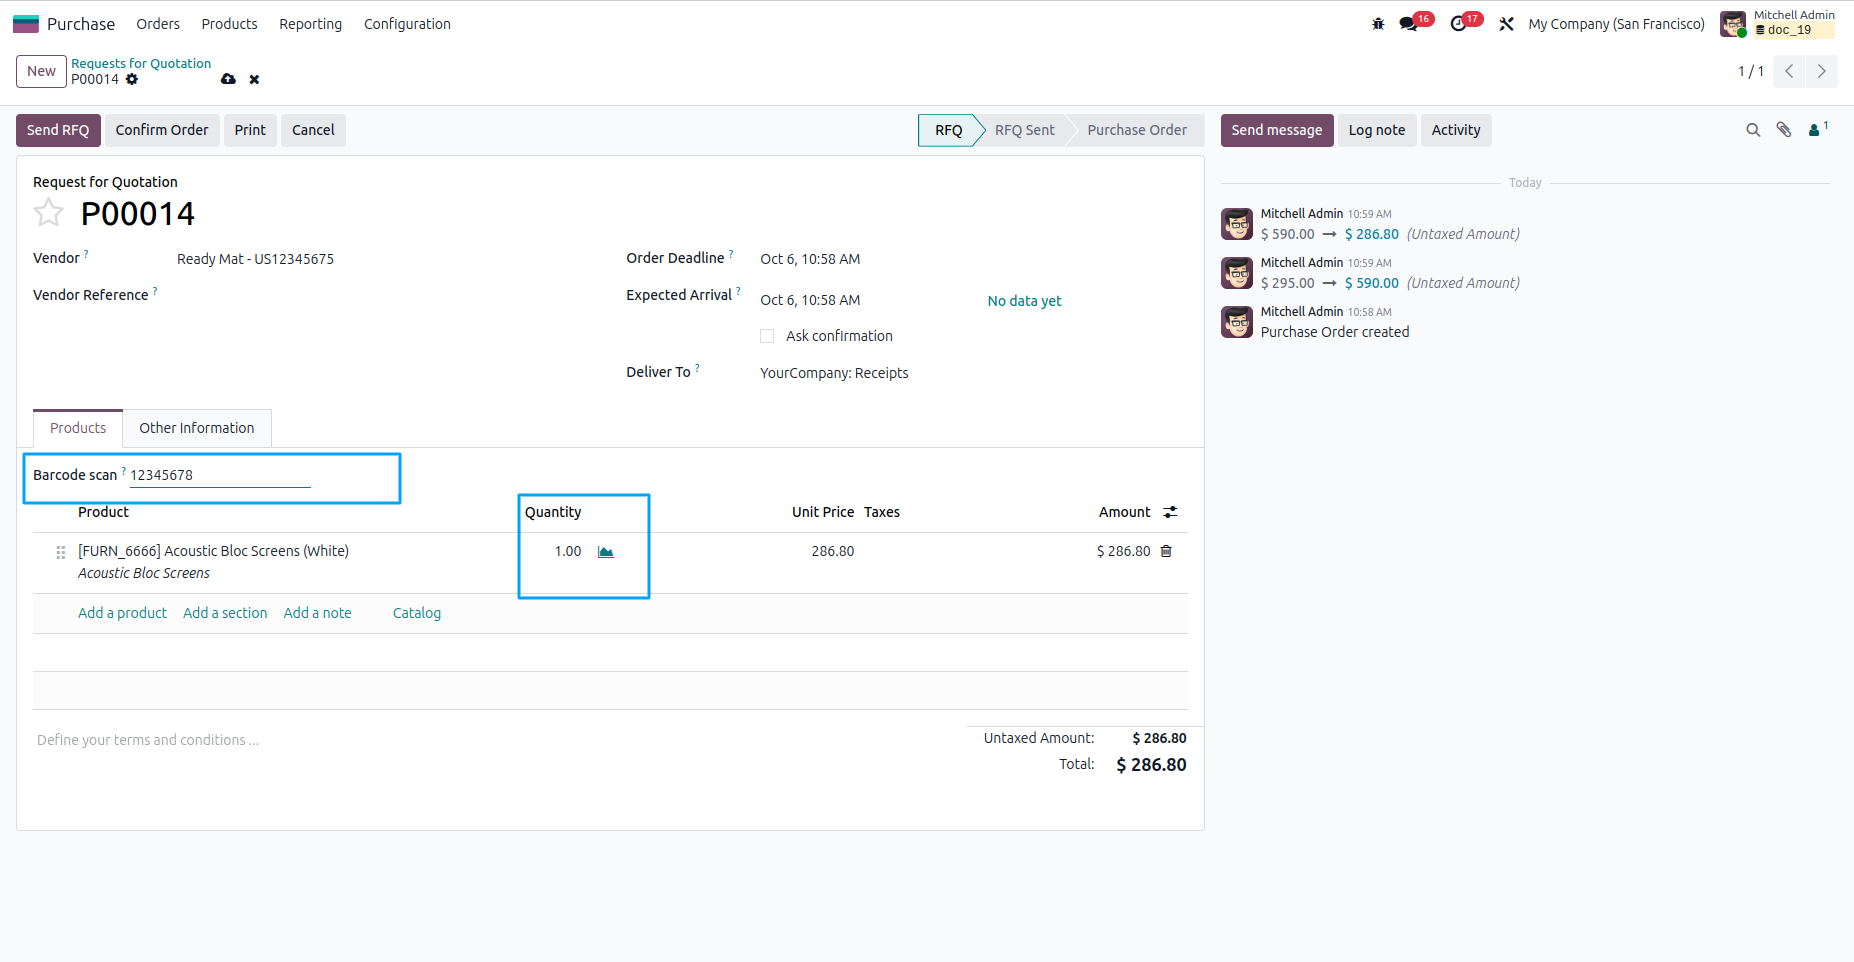
Task: Click the Confirm Order button
Action: click(x=162, y=130)
